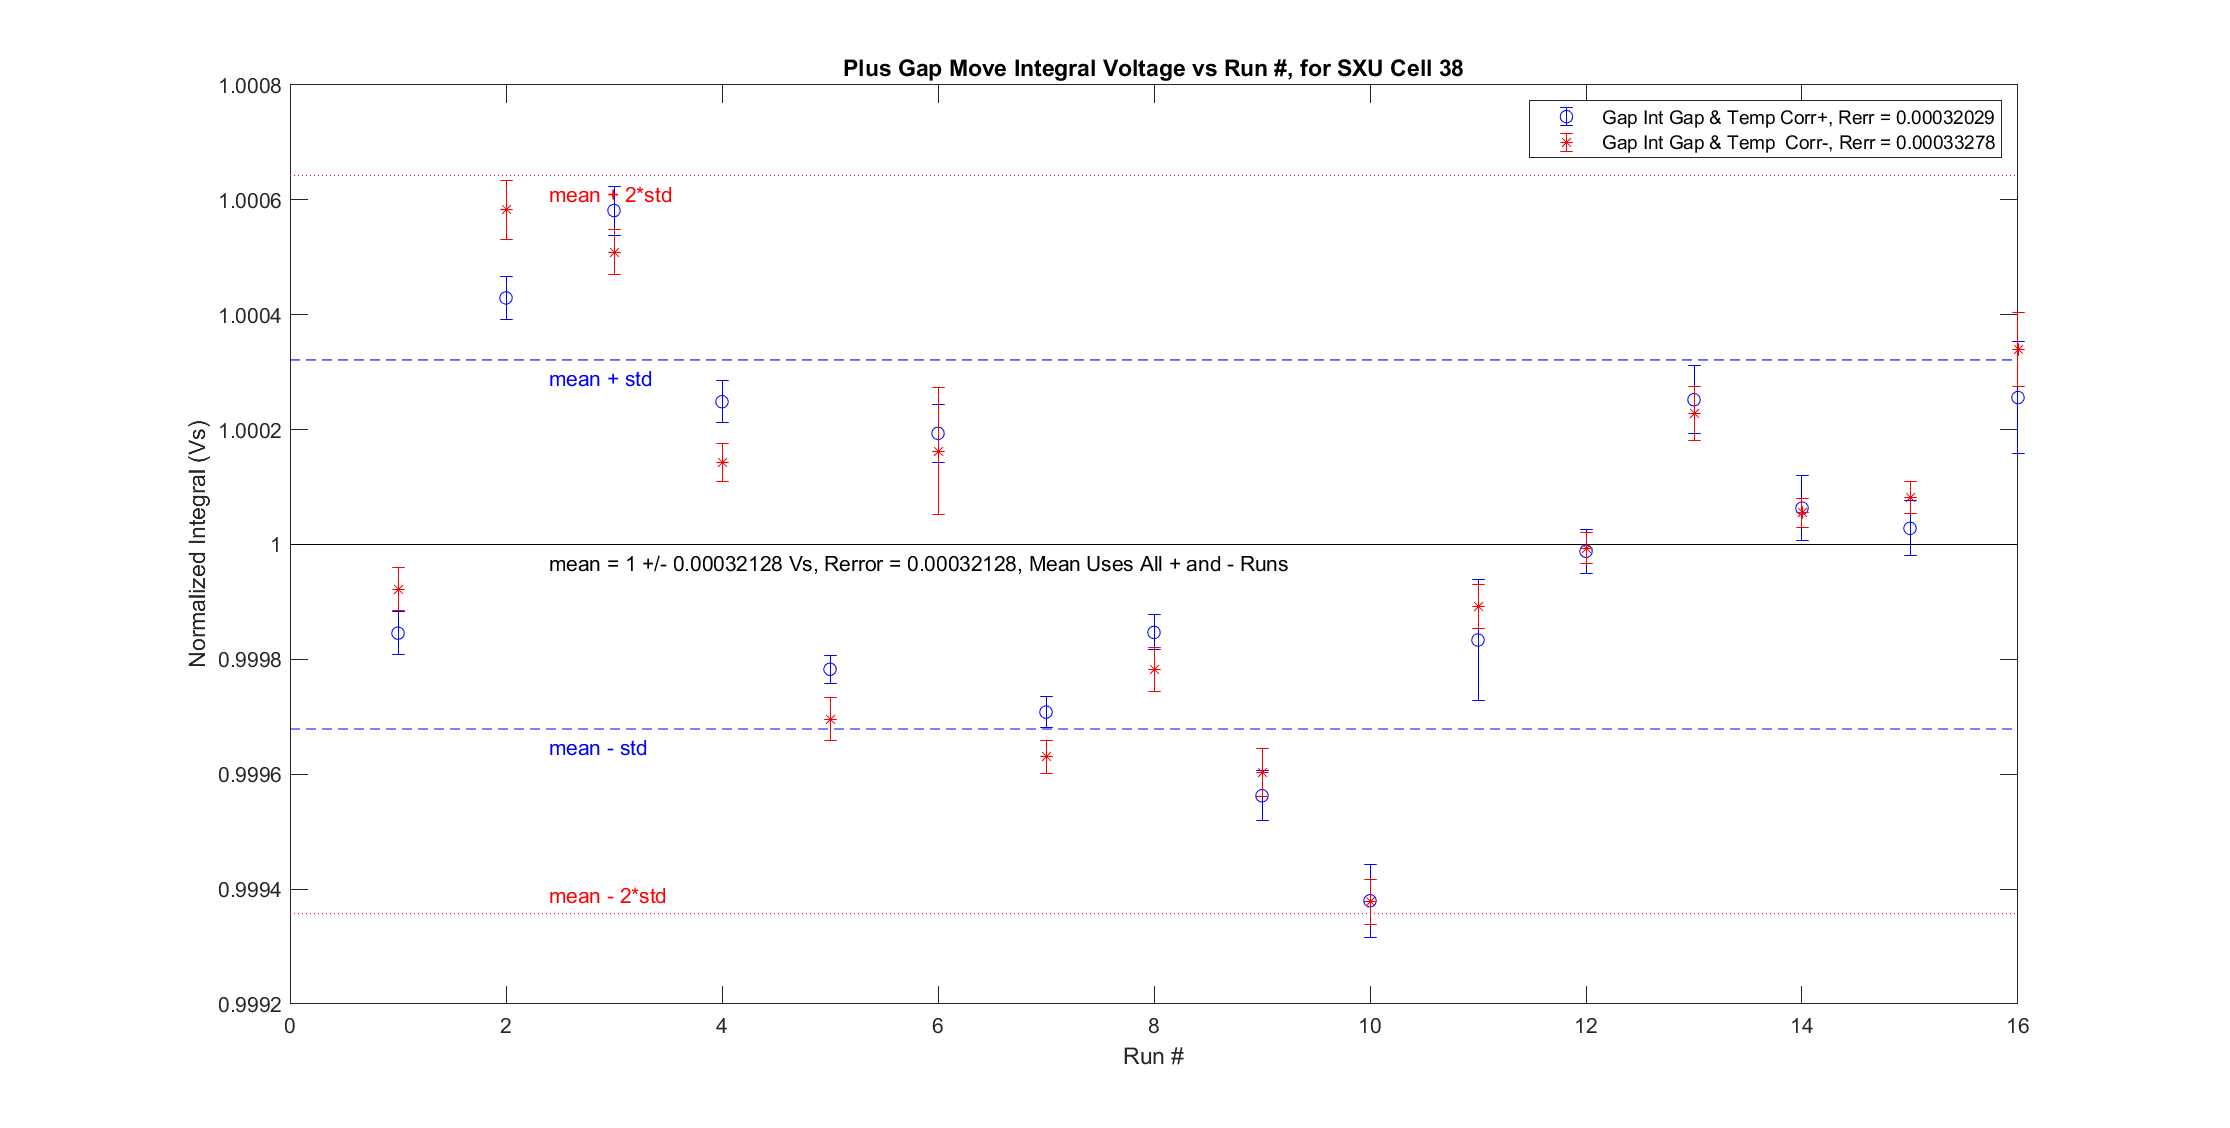Click the red star at run 7
The width and height of the screenshot is (2230, 1128).
tap(1046, 756)
